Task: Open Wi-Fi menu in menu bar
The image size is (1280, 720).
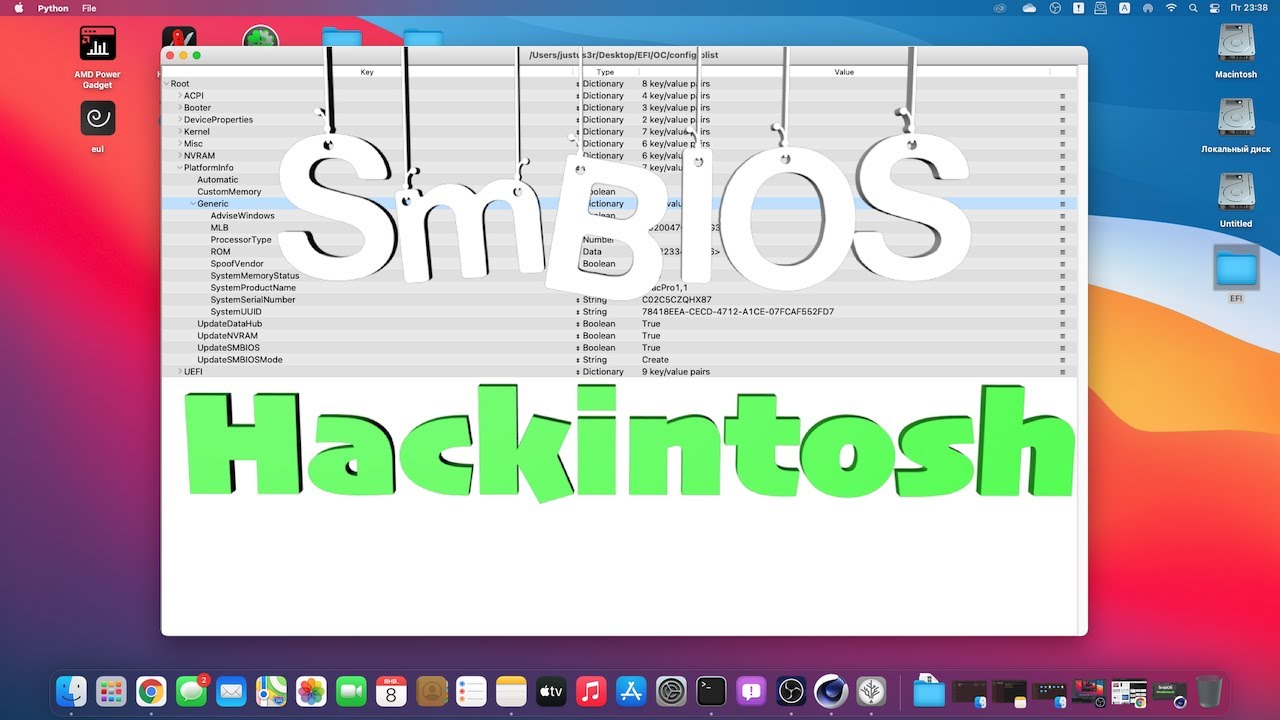Action: 1170,8
